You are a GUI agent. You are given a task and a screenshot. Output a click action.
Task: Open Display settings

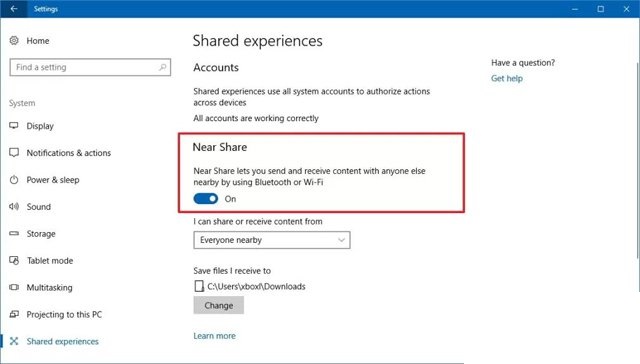[40, 126]
